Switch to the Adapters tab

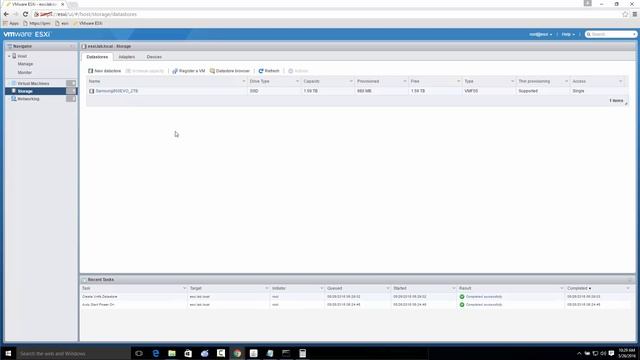(127, 57)
